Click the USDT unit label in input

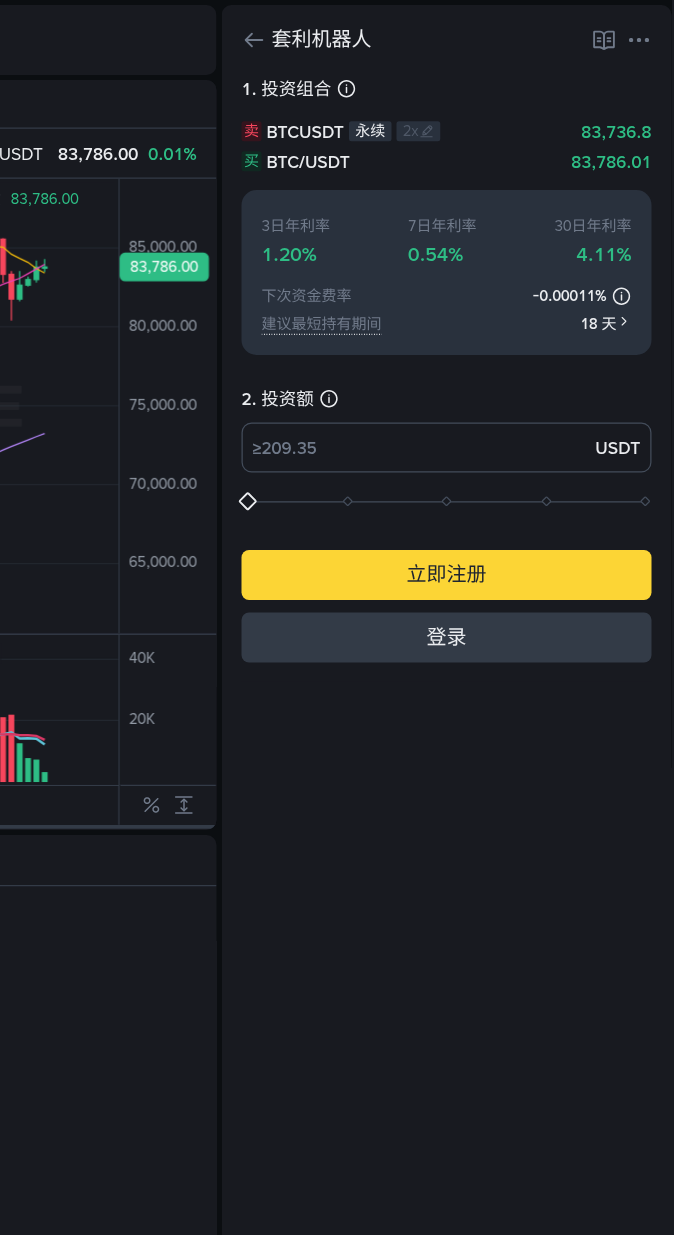[617, 448]
